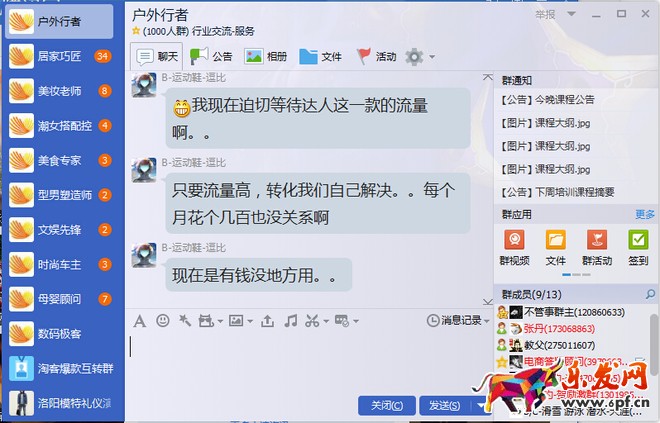Select the 居家巧匠 group conversation

[60, 56]
